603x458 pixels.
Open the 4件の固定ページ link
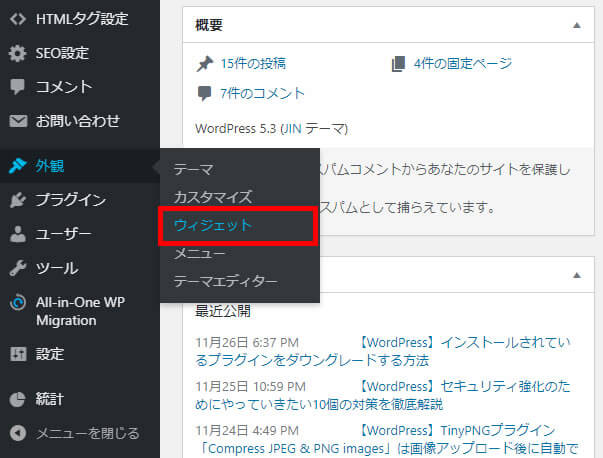coord(461,63)
